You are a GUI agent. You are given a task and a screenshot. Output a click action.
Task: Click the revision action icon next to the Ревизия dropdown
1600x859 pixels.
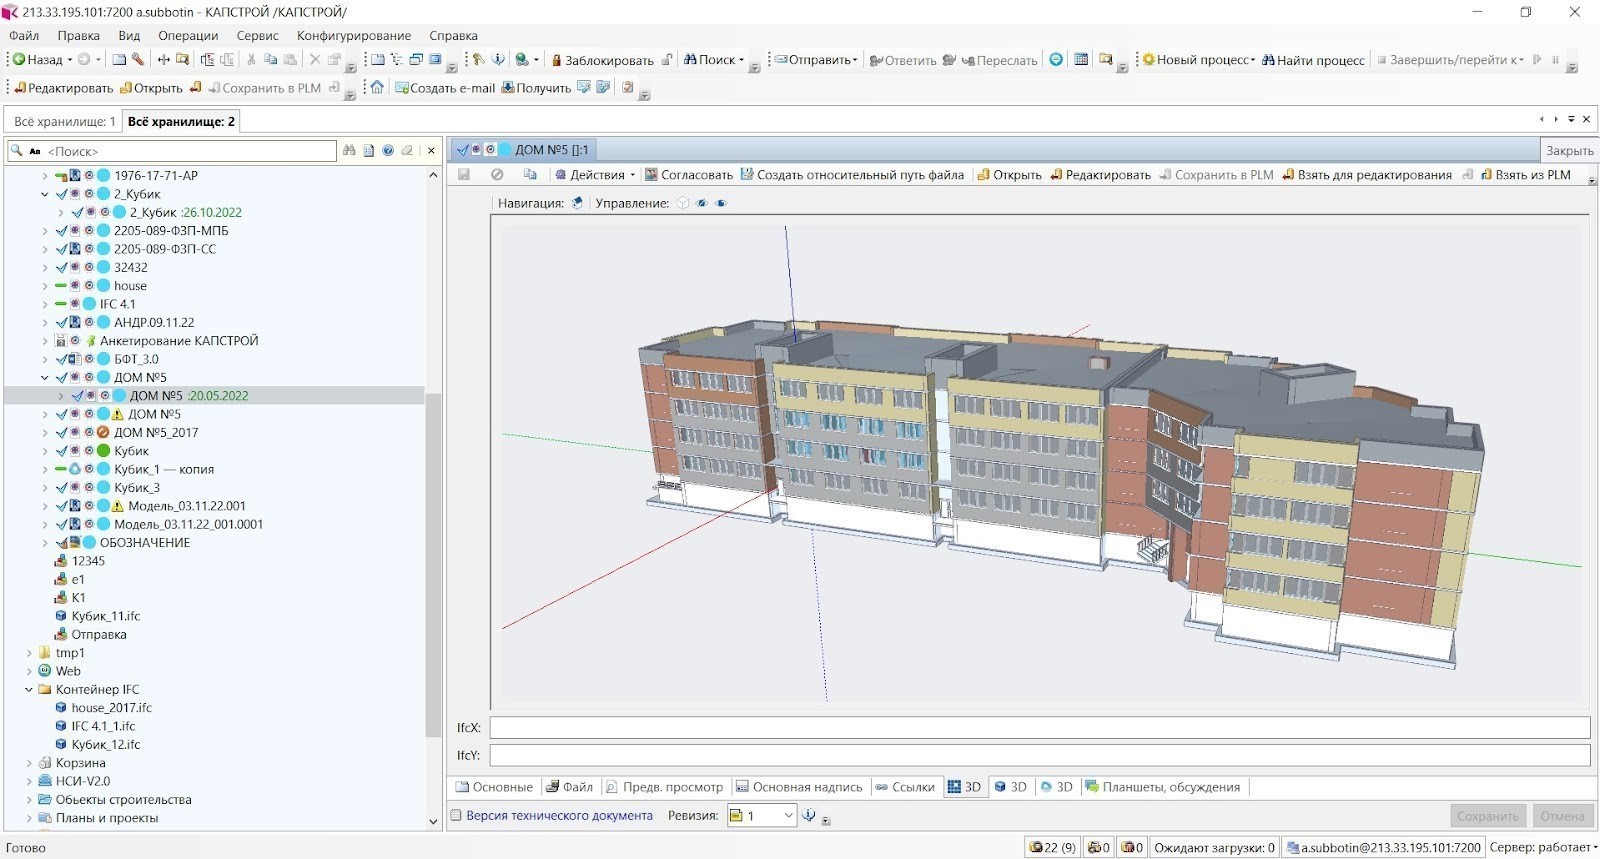pyautogui.click(x=809, y=816)
